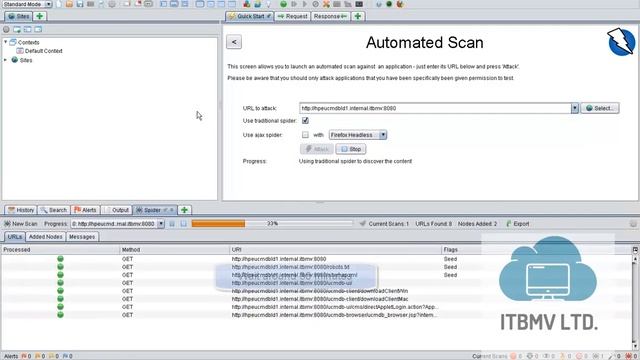The height and width of the screenshot is (360, 640).
Task: Click the URI column header
Action: click(336, 249)
